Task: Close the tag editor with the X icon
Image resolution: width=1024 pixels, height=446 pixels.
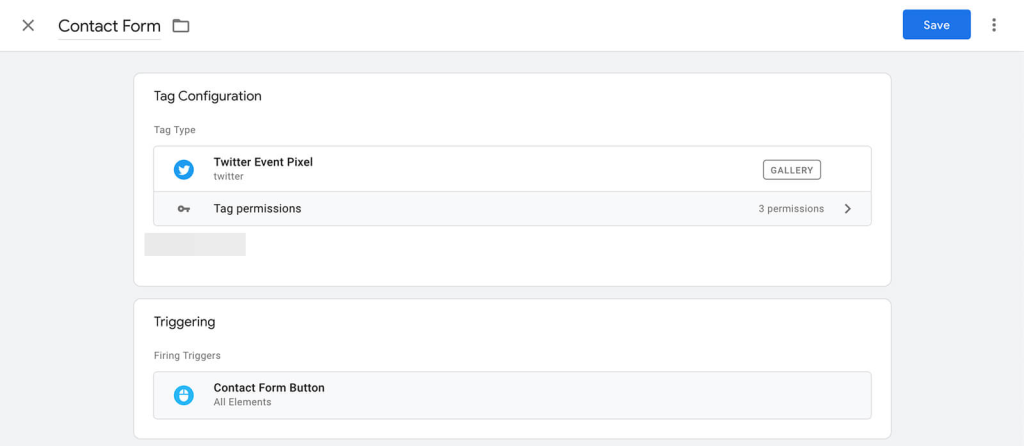Action: (x=28, y=26)
